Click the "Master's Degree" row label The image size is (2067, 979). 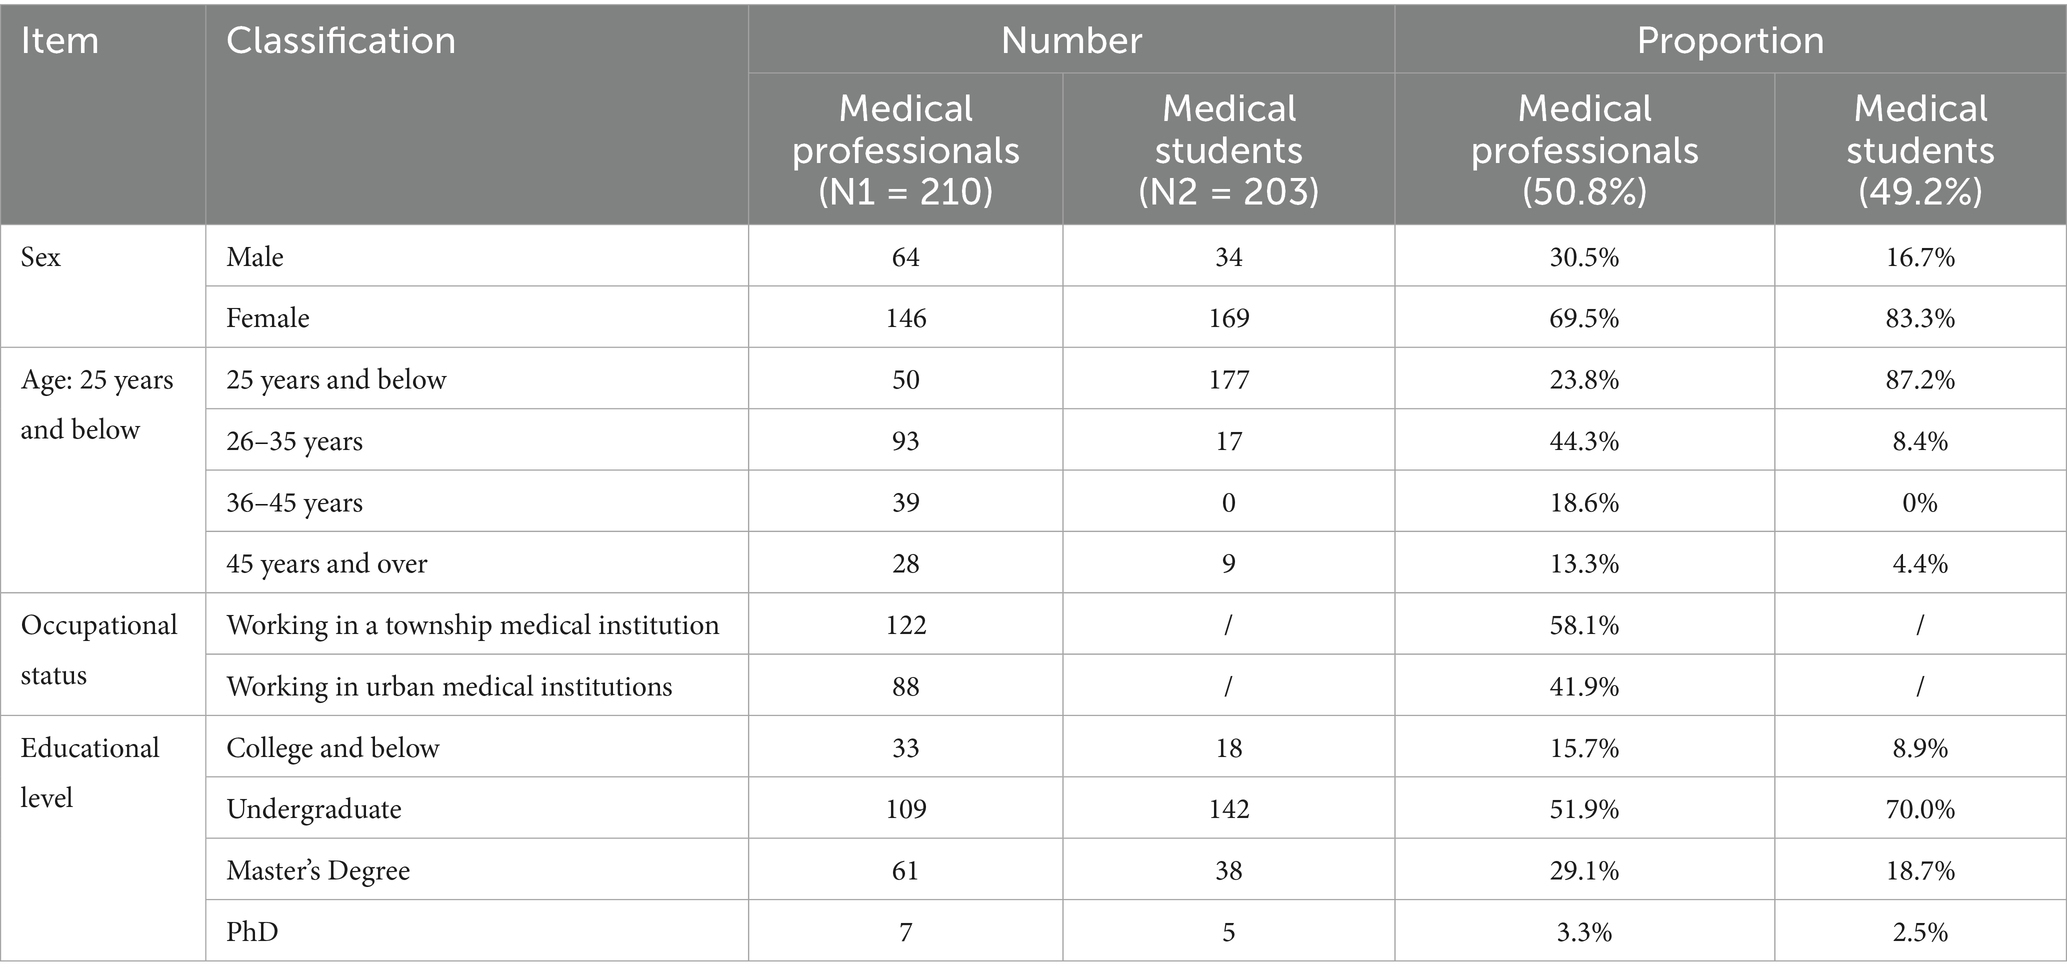(x=318, y=870)
